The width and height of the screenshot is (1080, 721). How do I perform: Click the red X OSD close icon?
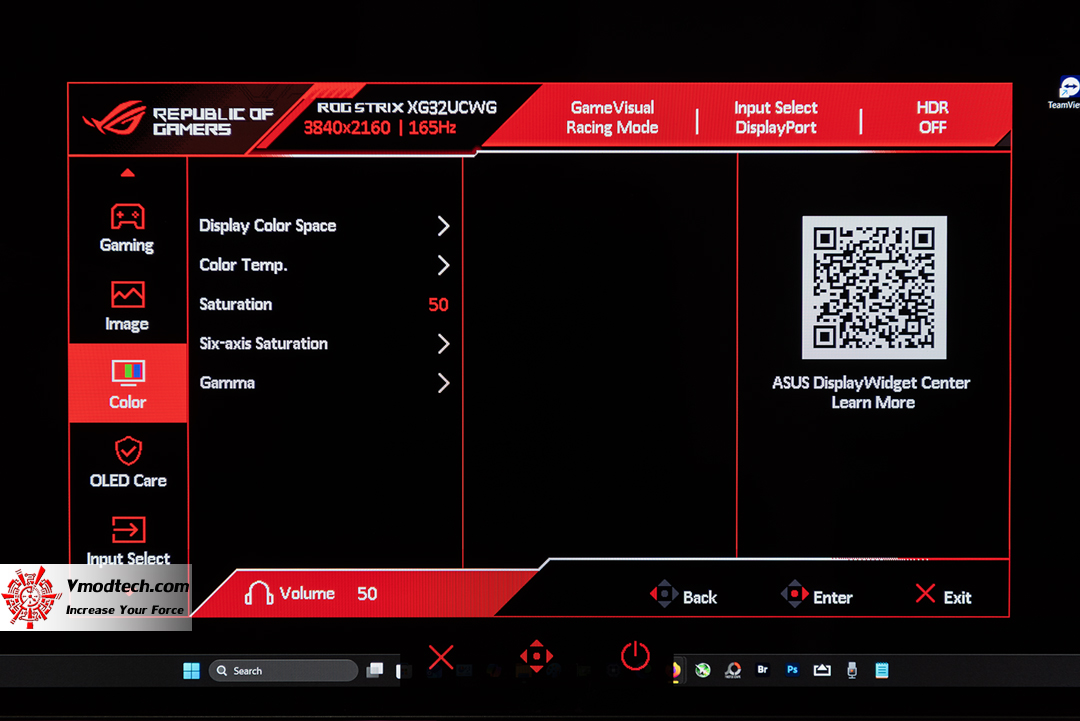tap(441, 657)
